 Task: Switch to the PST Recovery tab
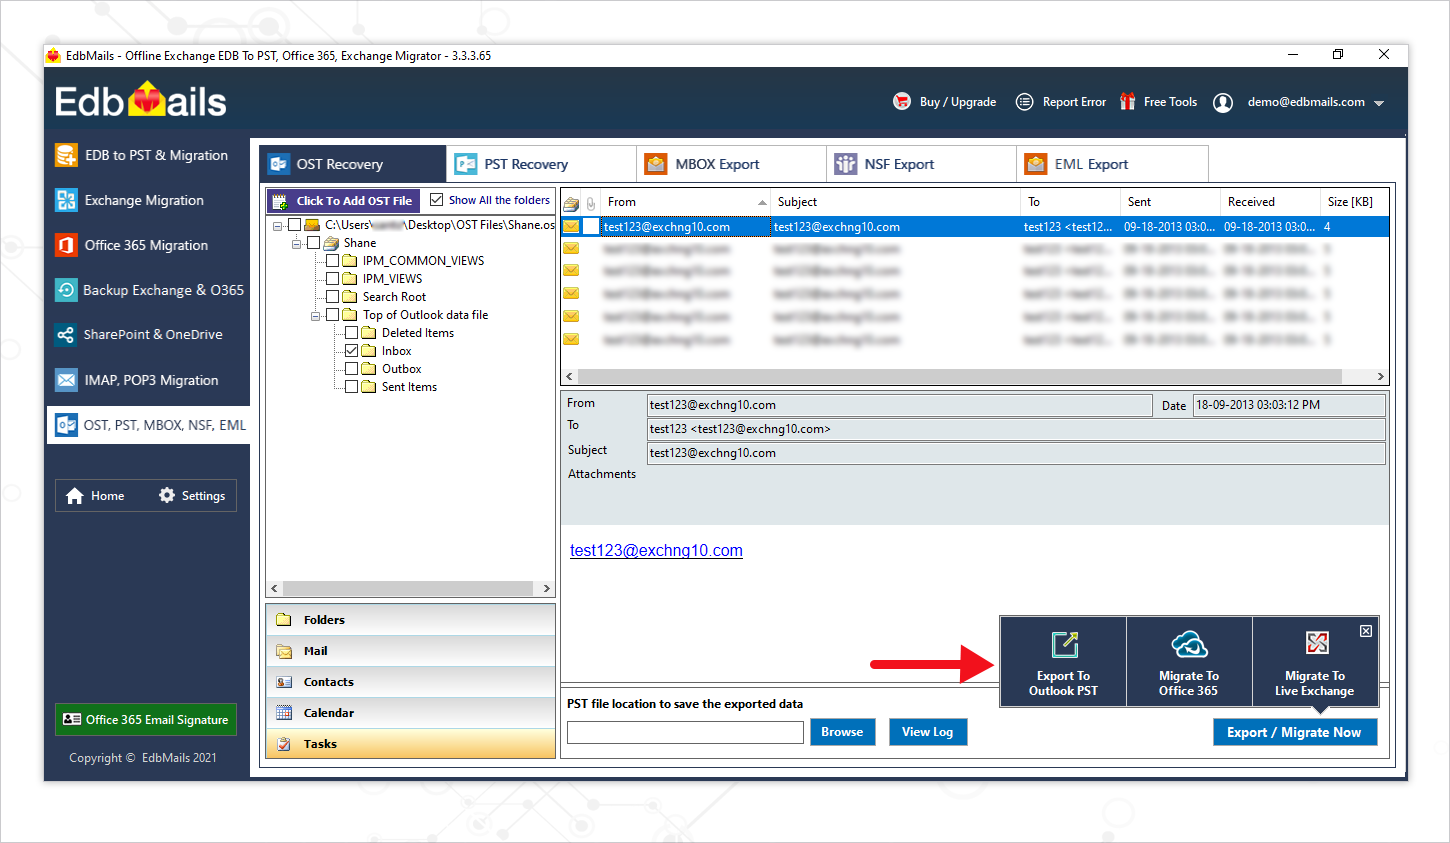tap(541, 164)
